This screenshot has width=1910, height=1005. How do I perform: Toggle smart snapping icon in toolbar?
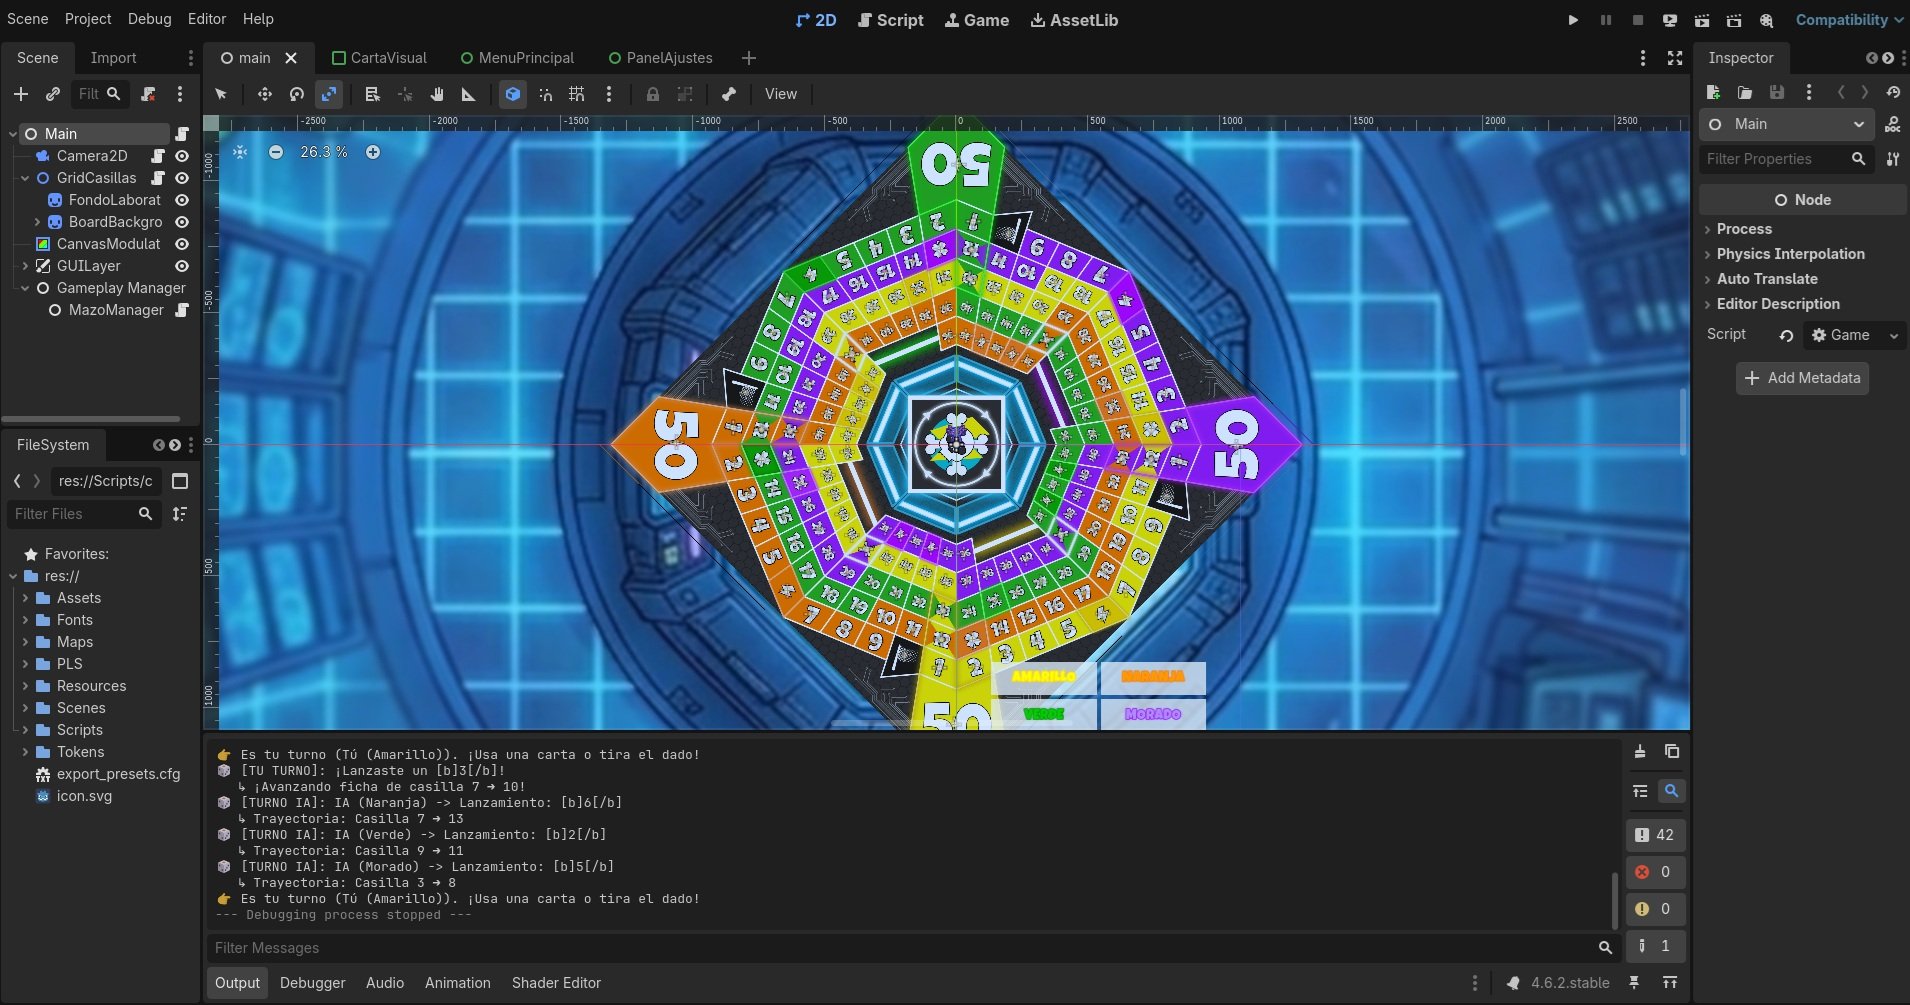tap(546, 94)
